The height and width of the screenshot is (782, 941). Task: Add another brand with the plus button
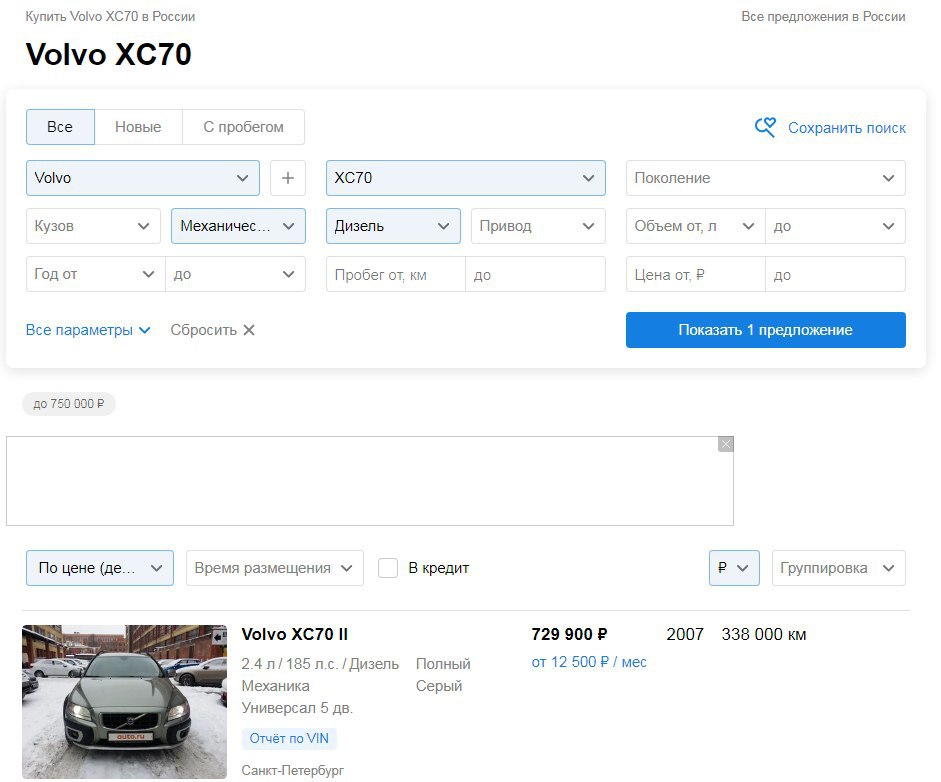288,178
